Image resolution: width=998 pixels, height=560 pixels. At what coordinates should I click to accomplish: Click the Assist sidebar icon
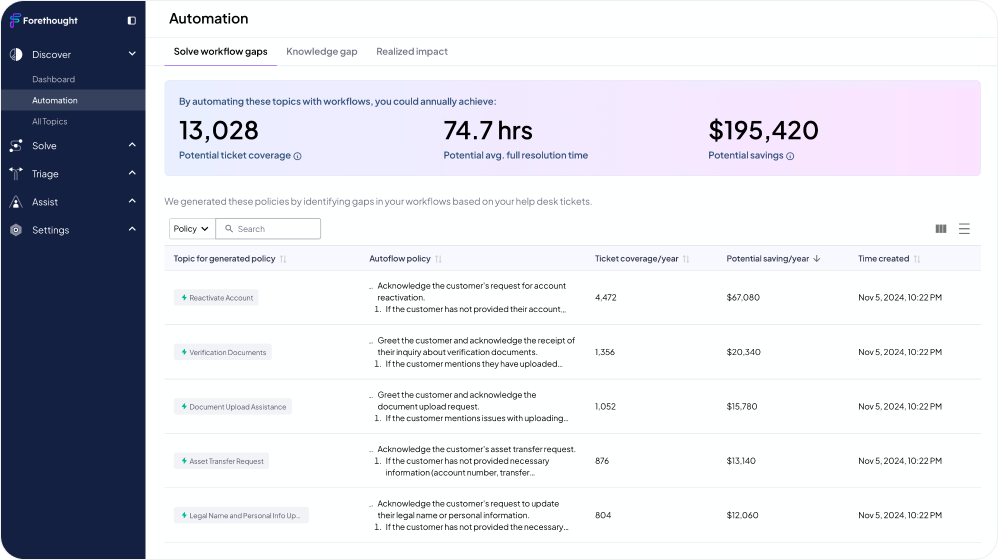[x=15, y=202]
